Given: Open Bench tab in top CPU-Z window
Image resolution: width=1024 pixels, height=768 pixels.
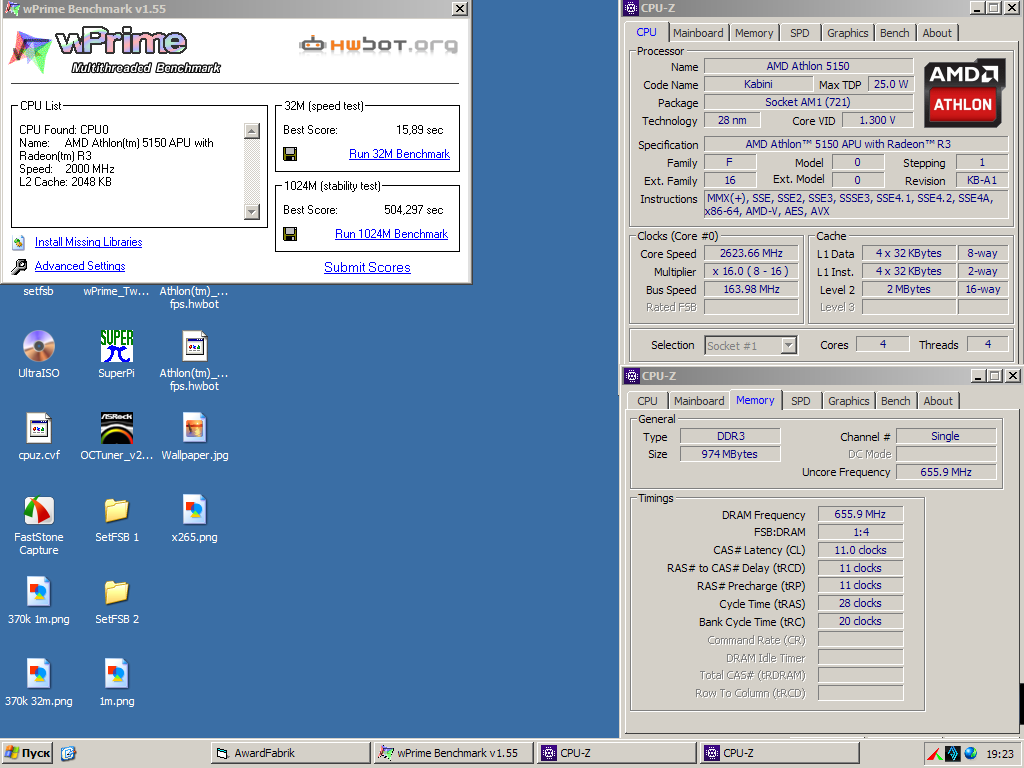Looking at the screenshot, I should [x=894, y=33].
